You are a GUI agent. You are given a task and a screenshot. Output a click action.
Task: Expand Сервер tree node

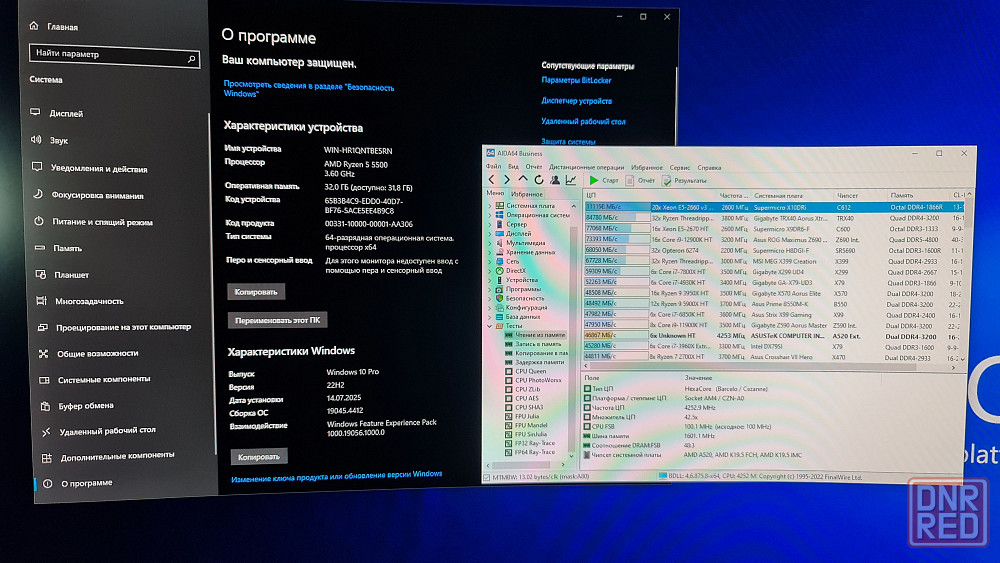click(490, 224)
